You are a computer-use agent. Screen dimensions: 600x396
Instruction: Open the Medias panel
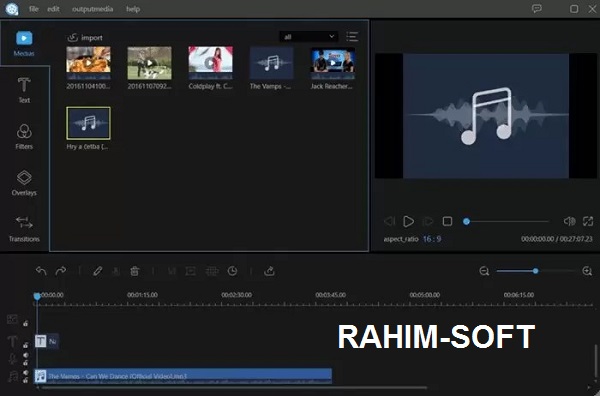pyautogui.click(x=24, y=44)
